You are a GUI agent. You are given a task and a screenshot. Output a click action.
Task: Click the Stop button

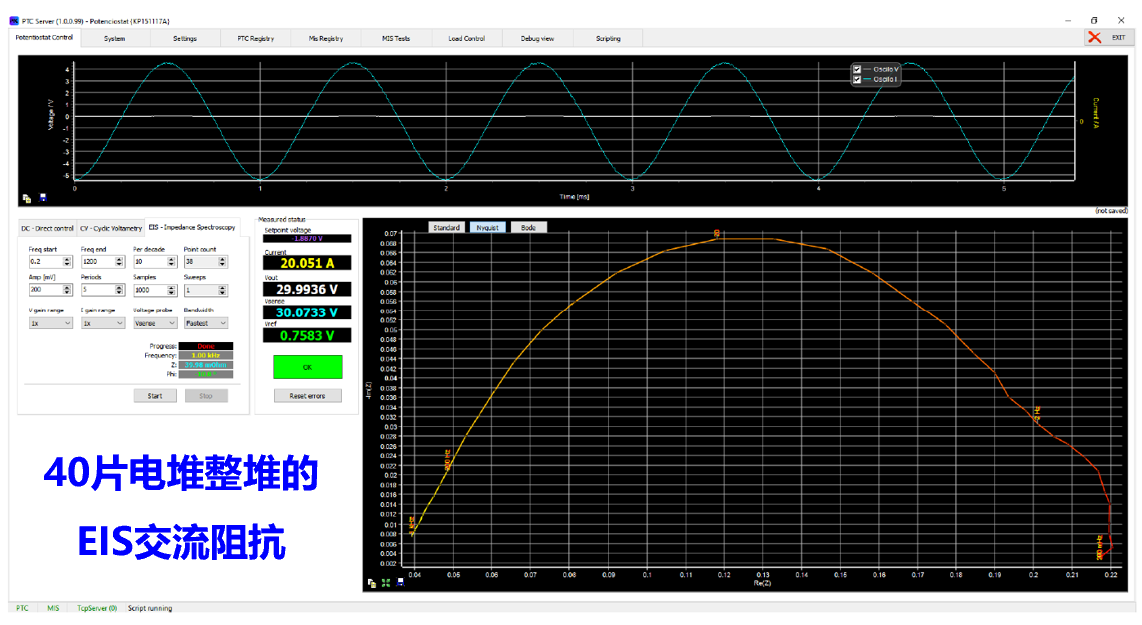click(x=206, y=396)
